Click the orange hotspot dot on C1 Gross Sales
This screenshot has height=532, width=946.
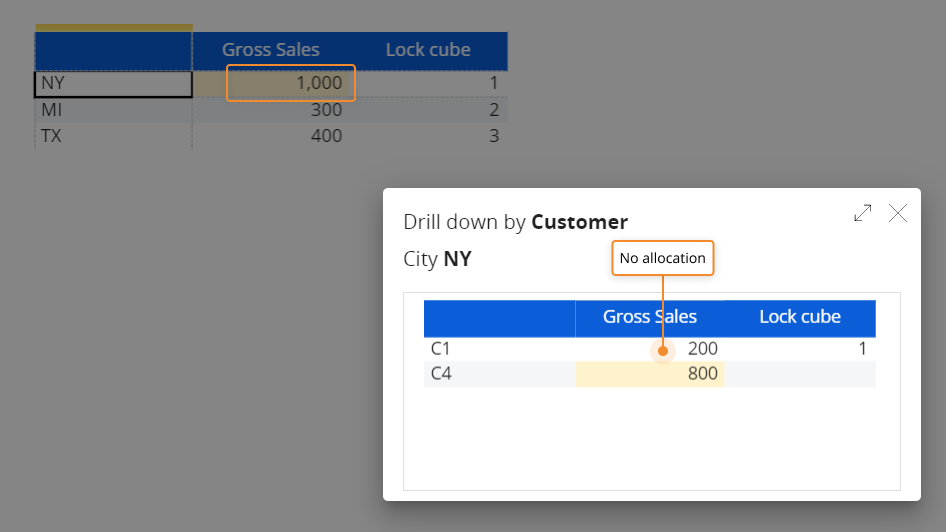tap(662, 351)
